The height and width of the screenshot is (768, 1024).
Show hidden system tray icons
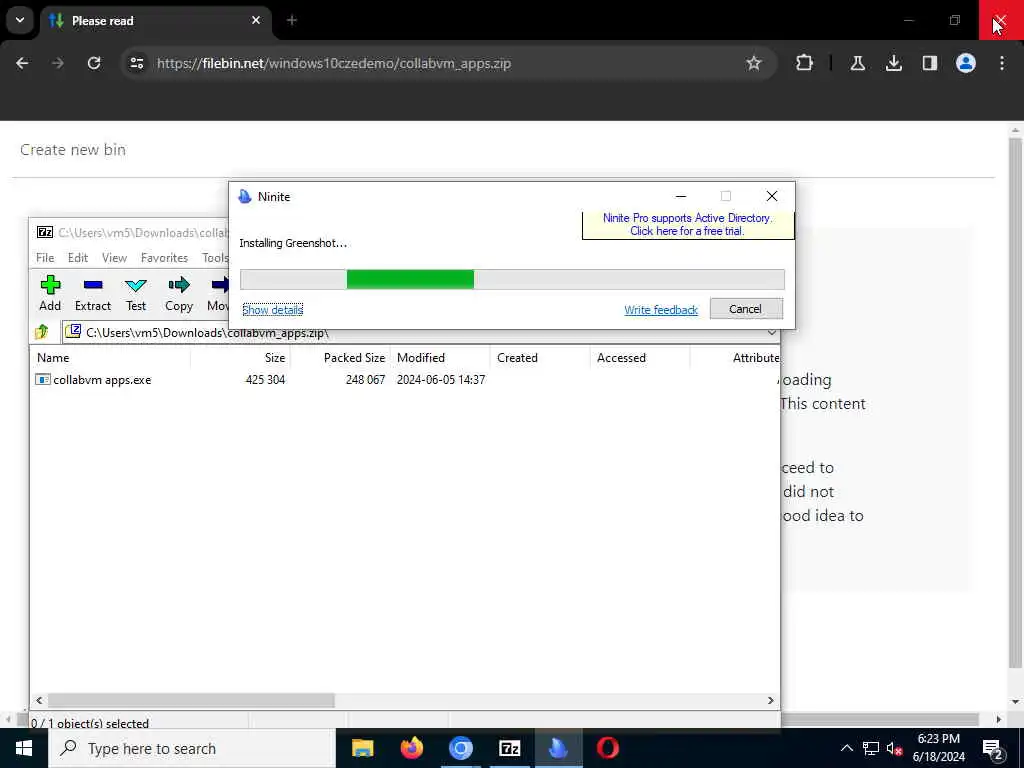(x=846, y=748)
